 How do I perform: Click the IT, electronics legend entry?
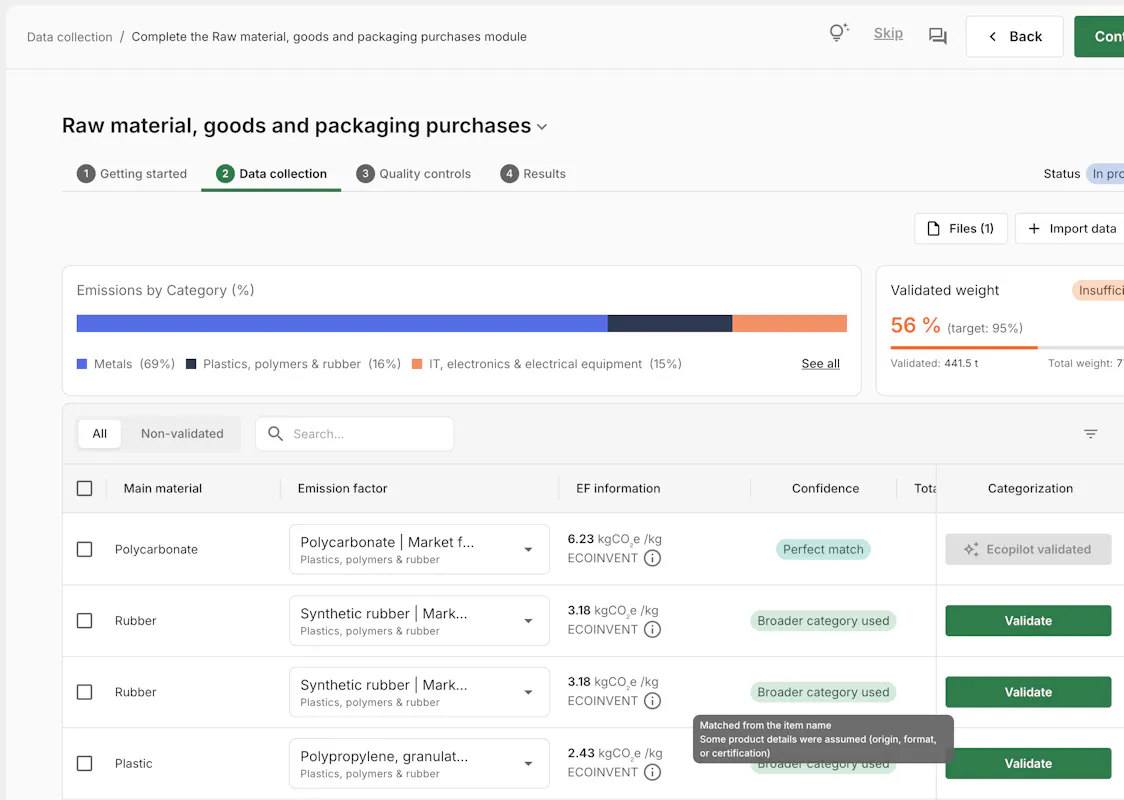547,363
